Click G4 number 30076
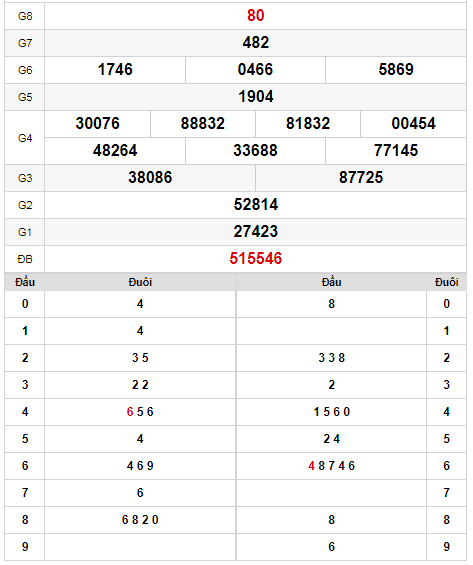473x565 pixels. point(97,124)
